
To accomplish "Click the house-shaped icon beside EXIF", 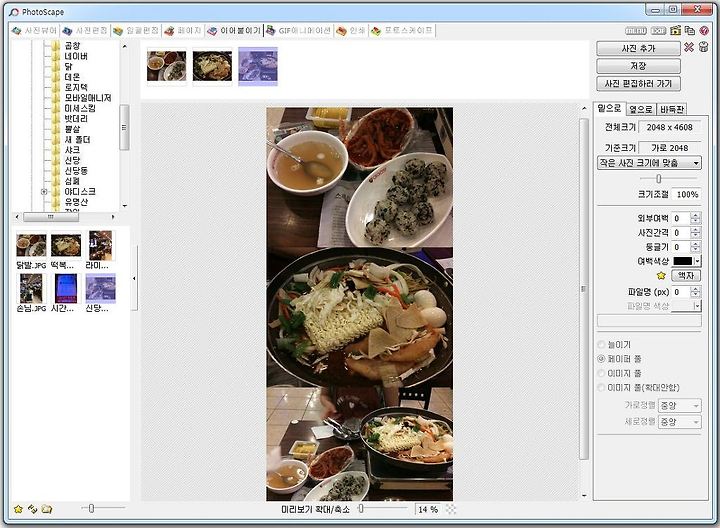I will 675,30.
